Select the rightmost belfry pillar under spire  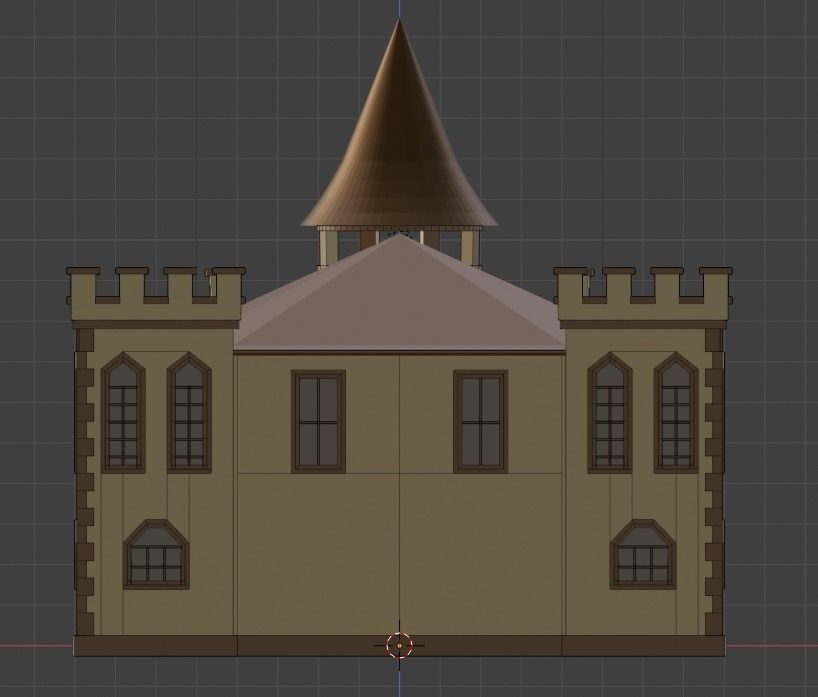point(470,247)
